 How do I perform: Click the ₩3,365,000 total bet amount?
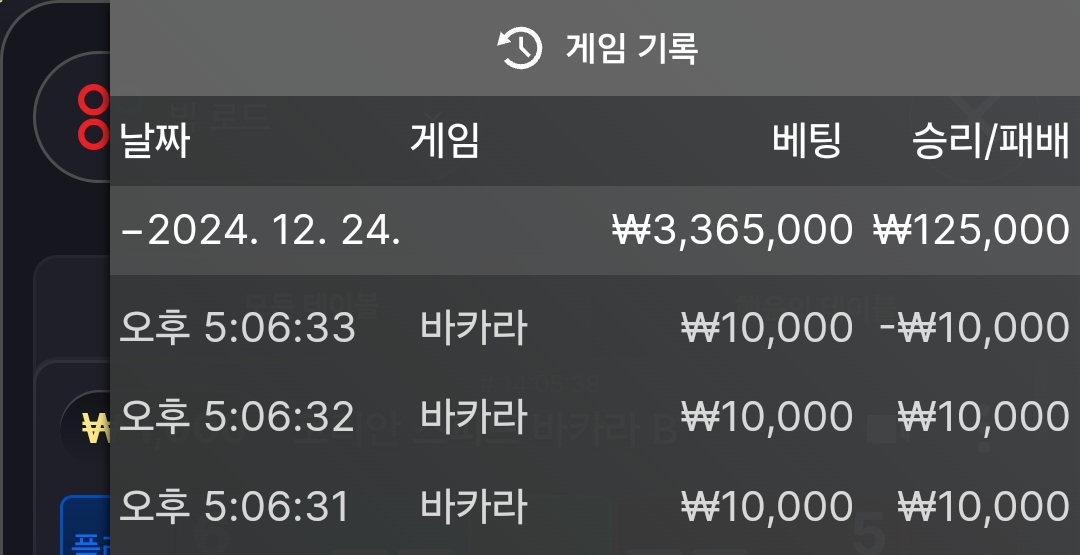pos(732,230)
